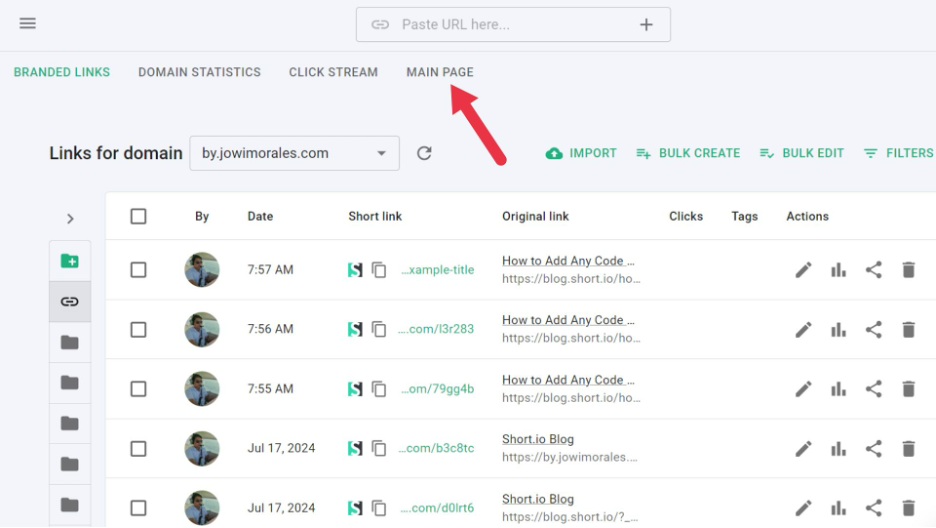Select the com/b3c8tc row checkbox
The height and width of the screenshot is (528, 936).
(x=138, y=449)
